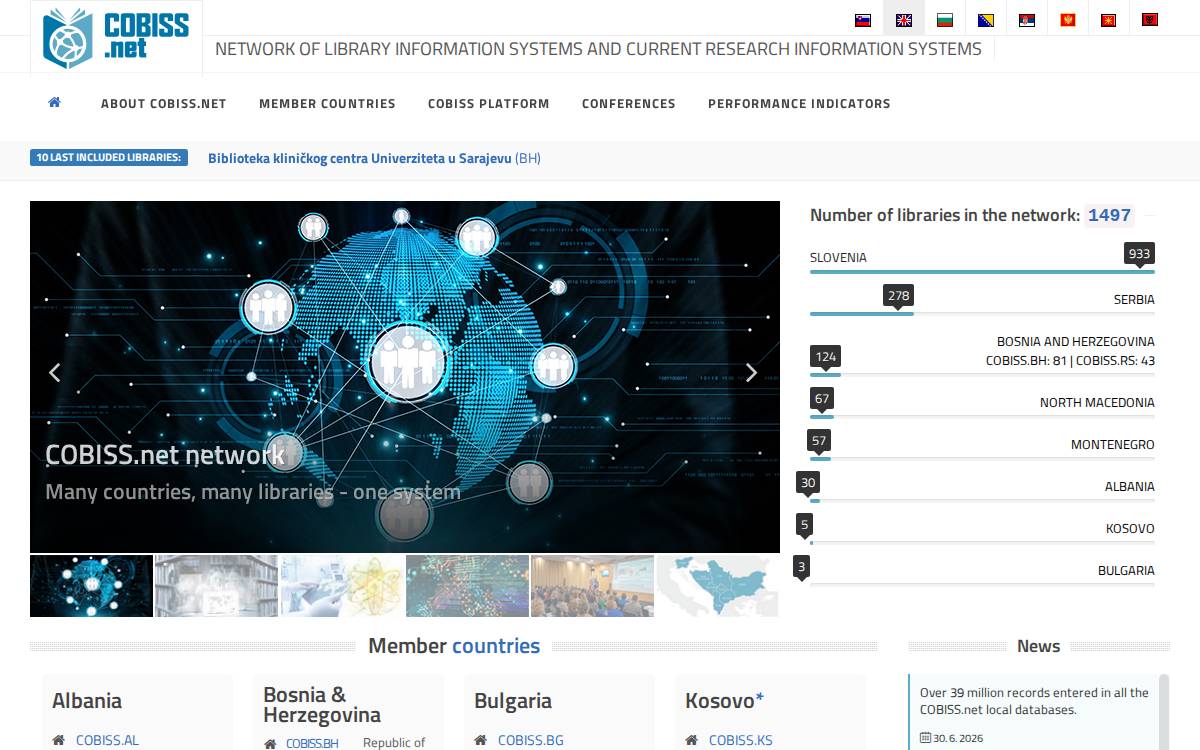Switch language via the Slovenian flag

click(x=863, y=20)
